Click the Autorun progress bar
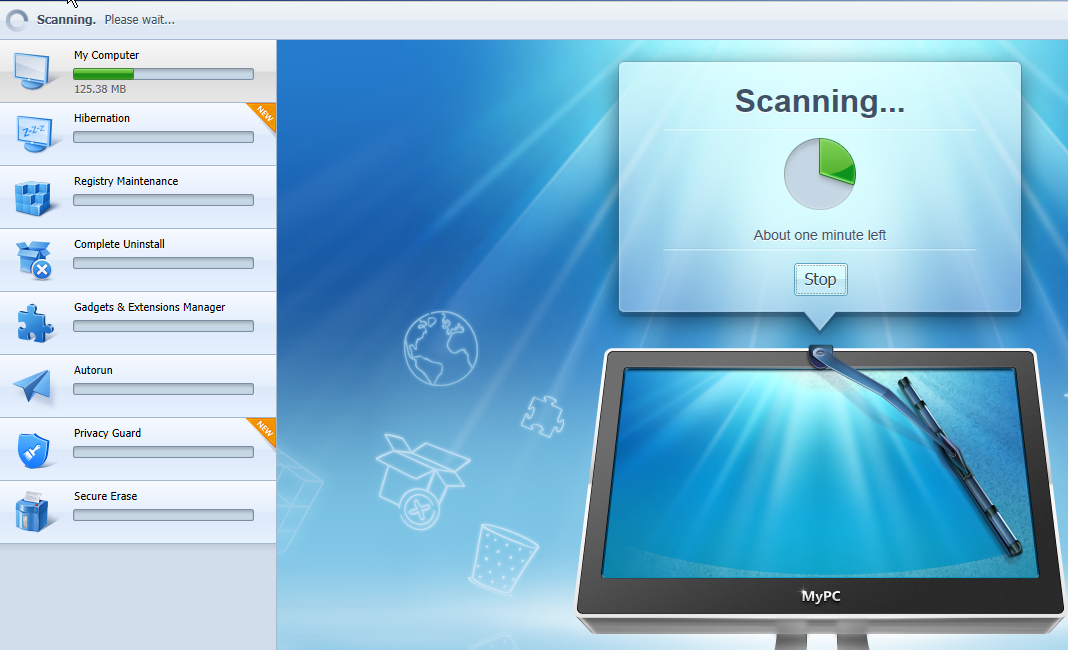This screenshot has height=650, width=1068. [163, 389]
